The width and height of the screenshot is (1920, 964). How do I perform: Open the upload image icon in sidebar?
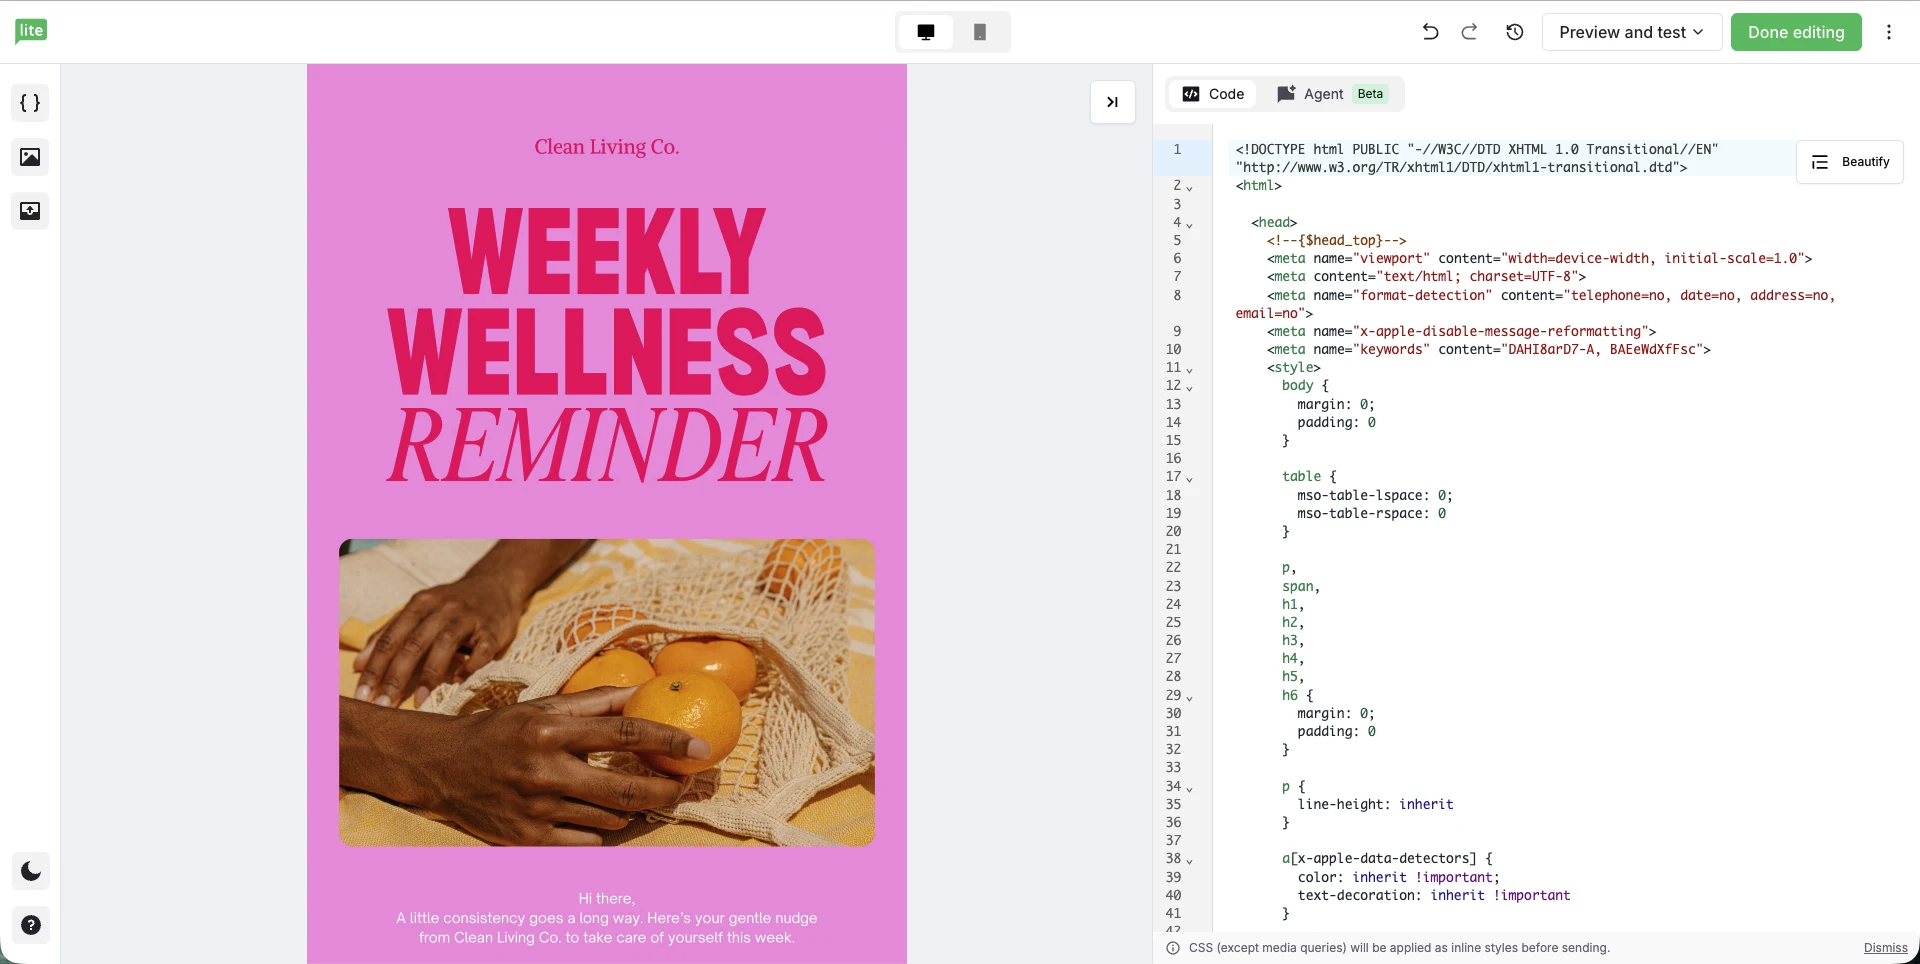[30, 211]
